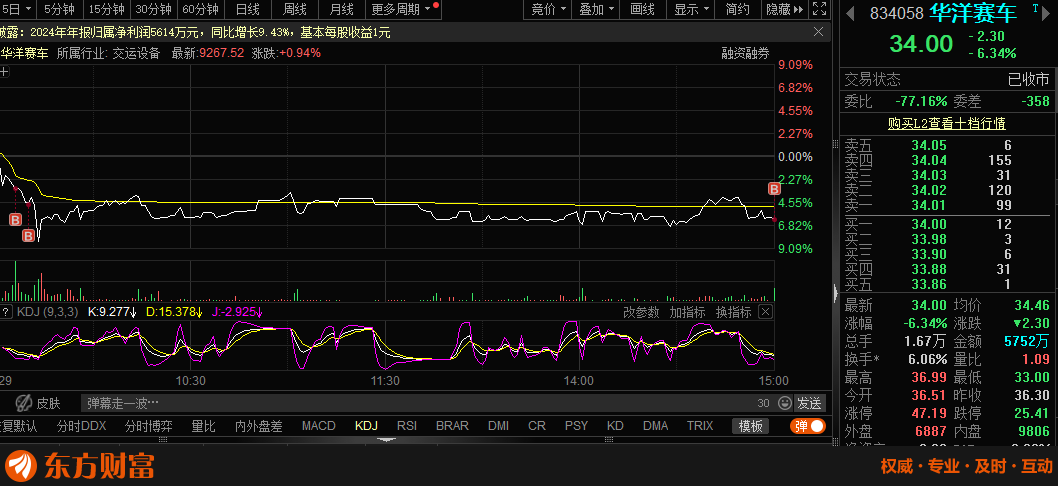1058x486 pixels.
Task: Open the 竞价 dropdown
Action: click(x=549, y=9)
